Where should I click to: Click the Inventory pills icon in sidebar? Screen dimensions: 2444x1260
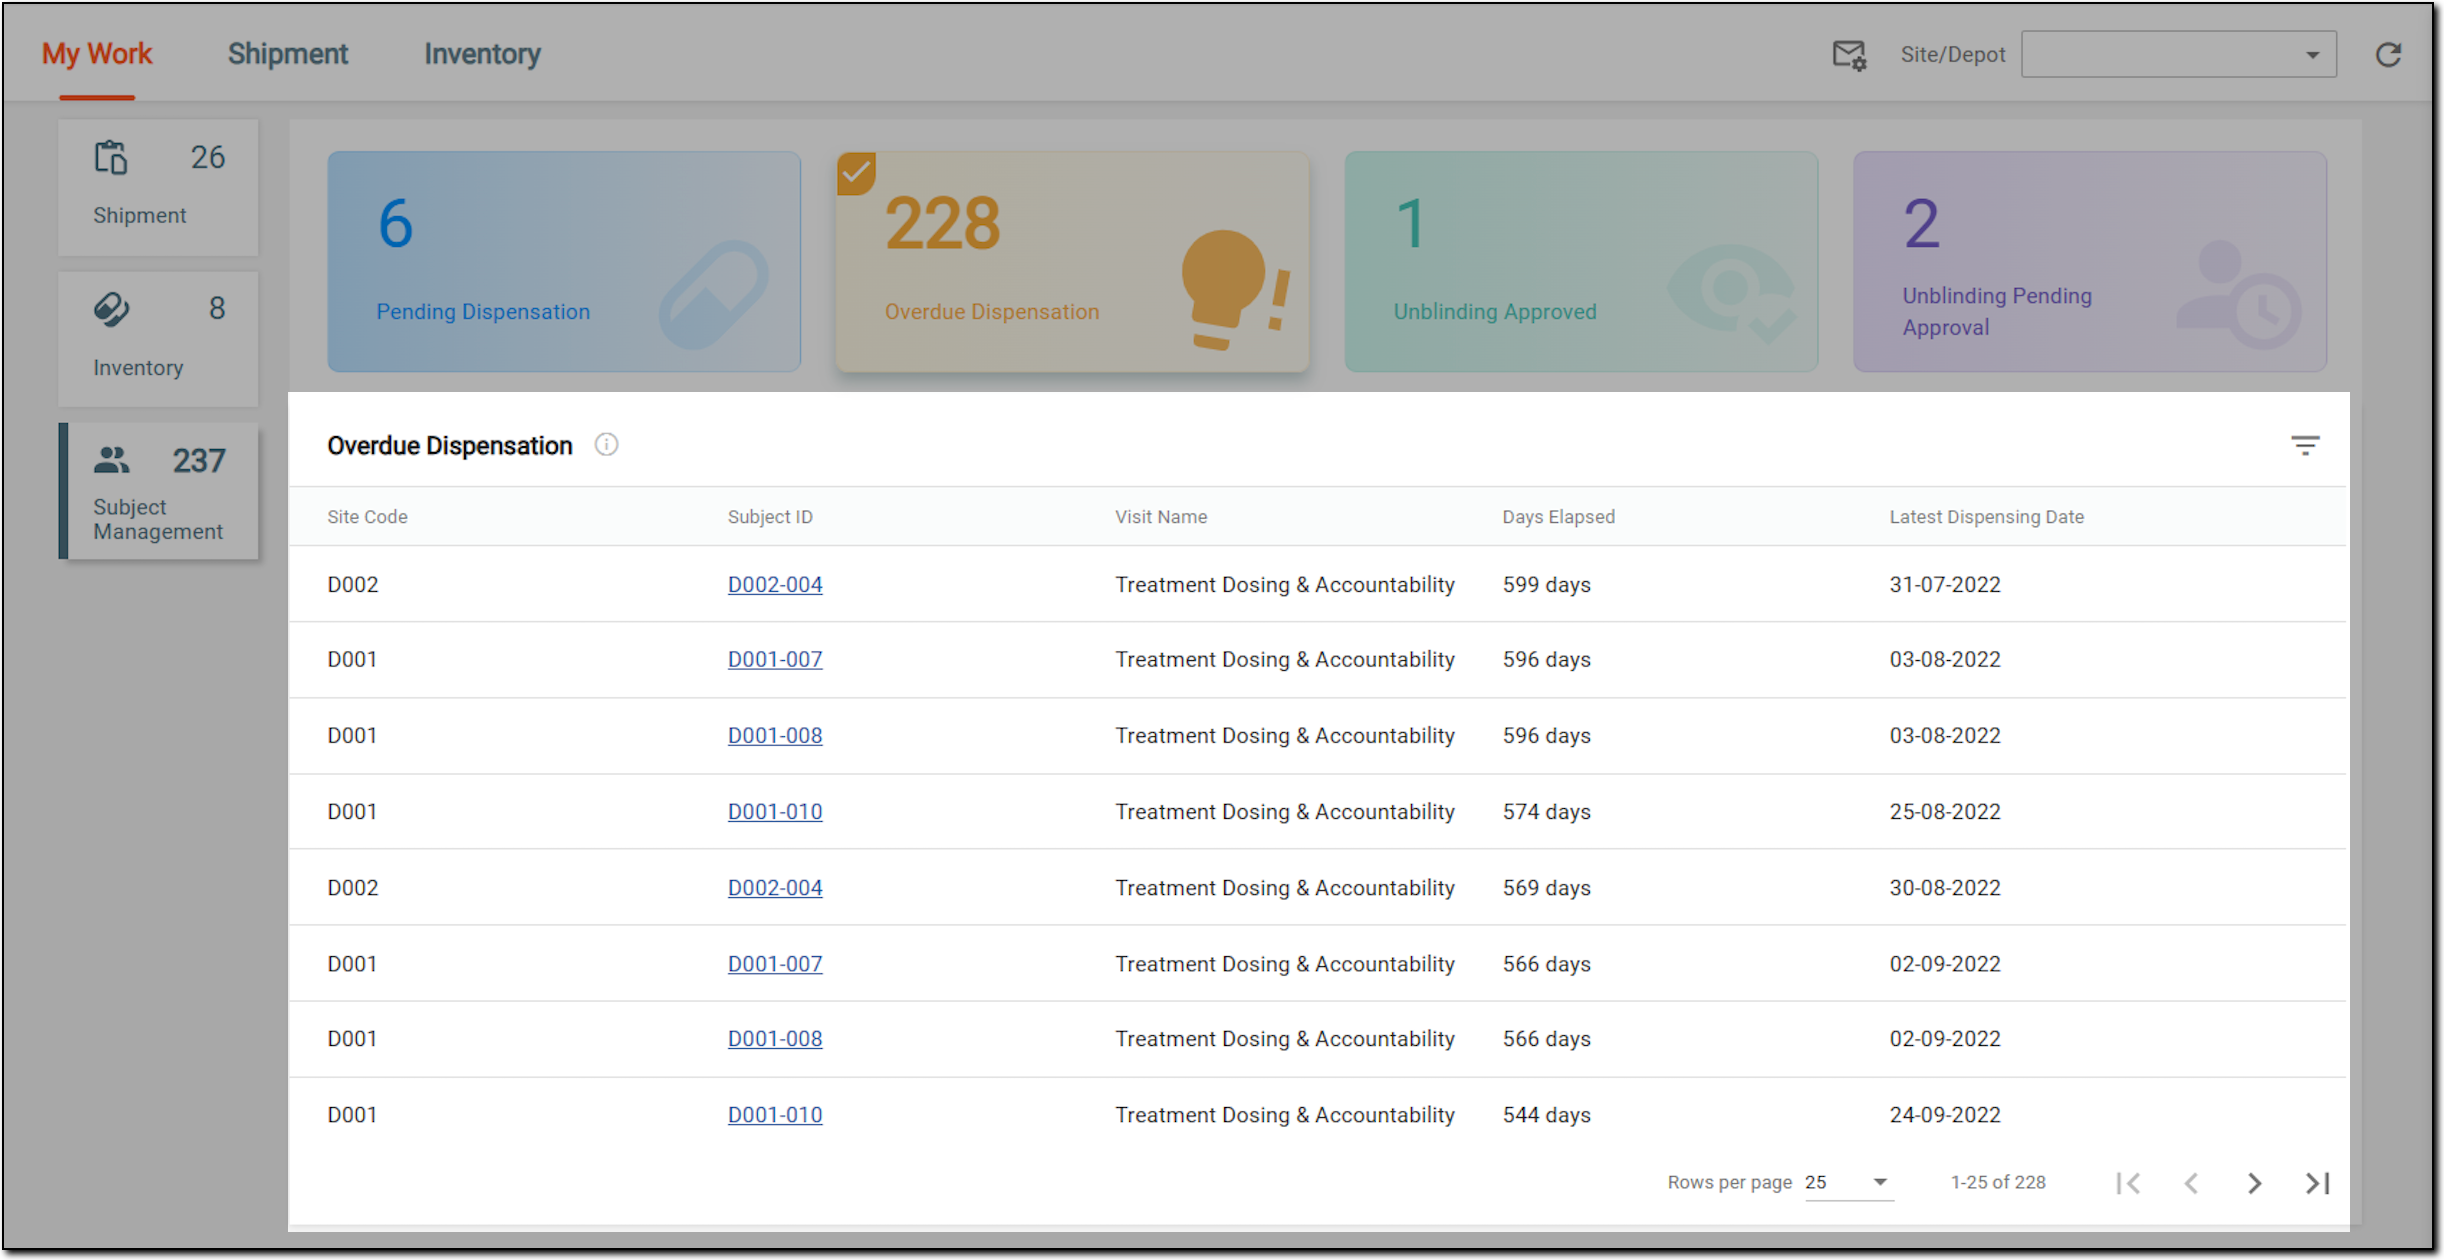pyautogui.click(x=111, y=309)
